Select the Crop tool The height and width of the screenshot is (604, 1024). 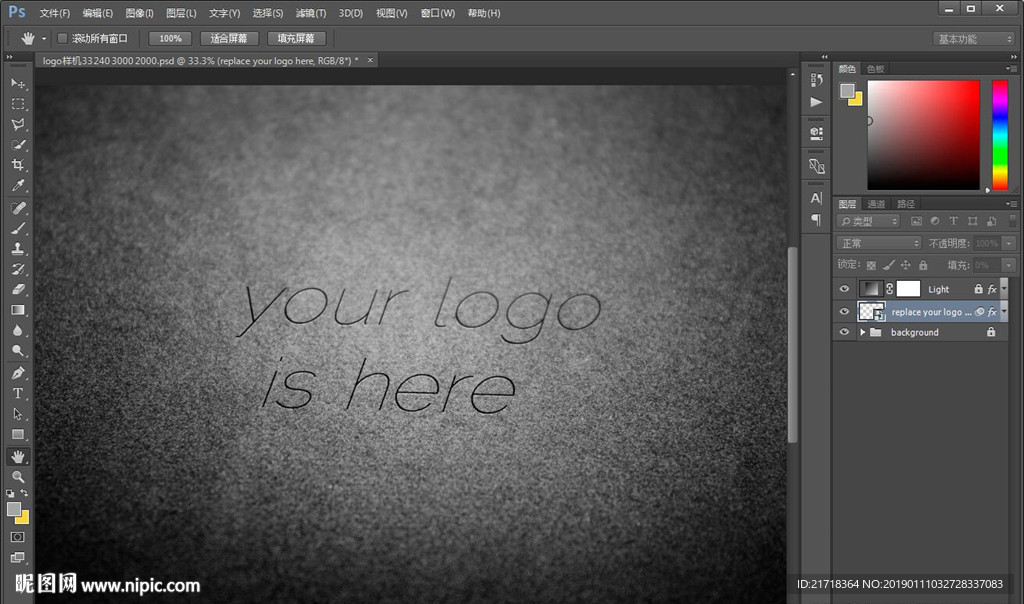[x=18, y=165]
